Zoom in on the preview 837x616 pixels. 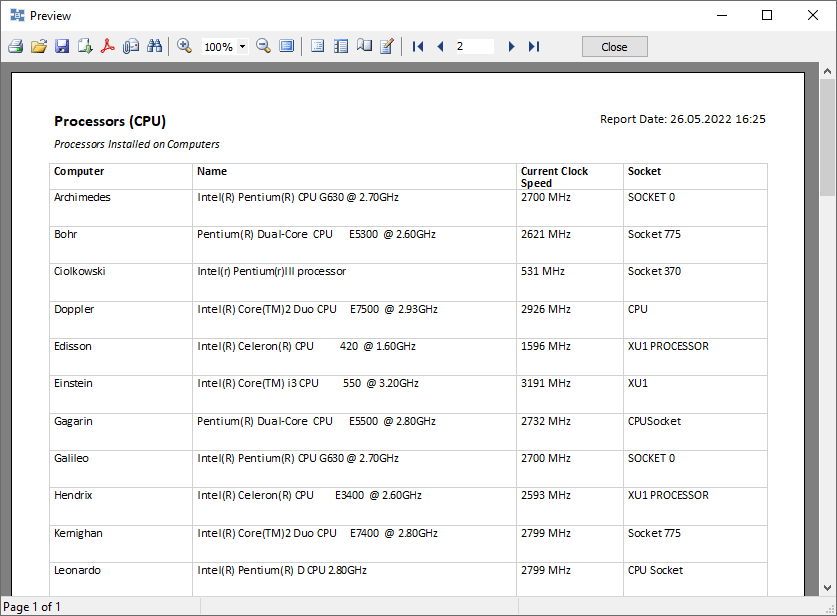pyautogui.click(x=184, y=46)
